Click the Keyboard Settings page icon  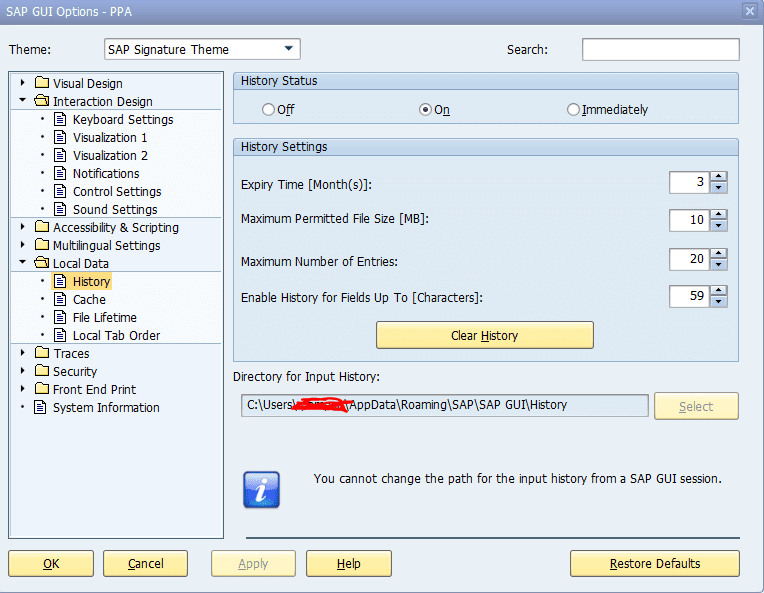pyautogui.click(x=60, y=119)
